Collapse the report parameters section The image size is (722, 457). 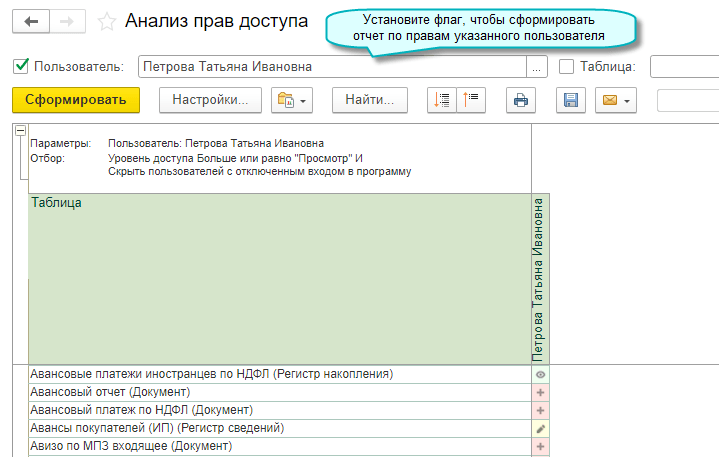[20, 131]
